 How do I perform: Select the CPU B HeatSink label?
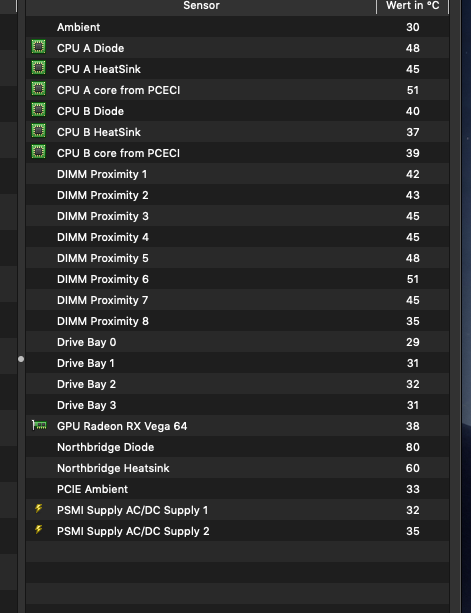click(x=99, y=132)
